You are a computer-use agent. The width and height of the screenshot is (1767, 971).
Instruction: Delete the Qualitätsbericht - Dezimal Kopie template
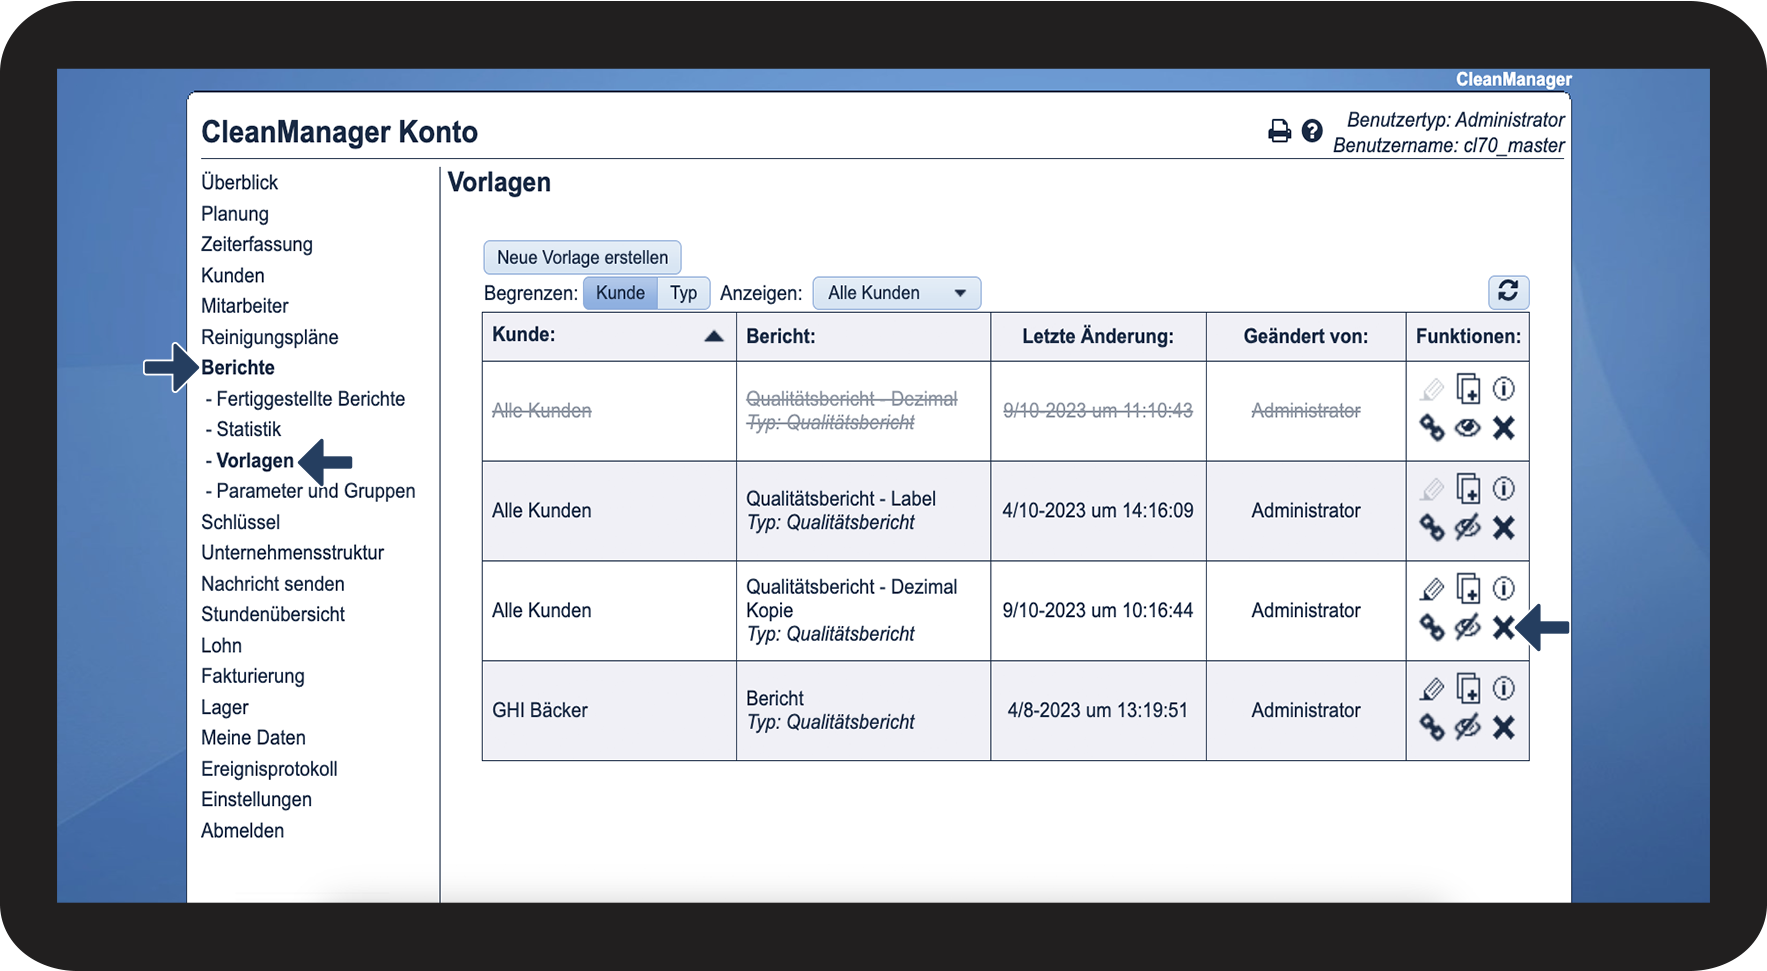click(x=1503, y=627)
